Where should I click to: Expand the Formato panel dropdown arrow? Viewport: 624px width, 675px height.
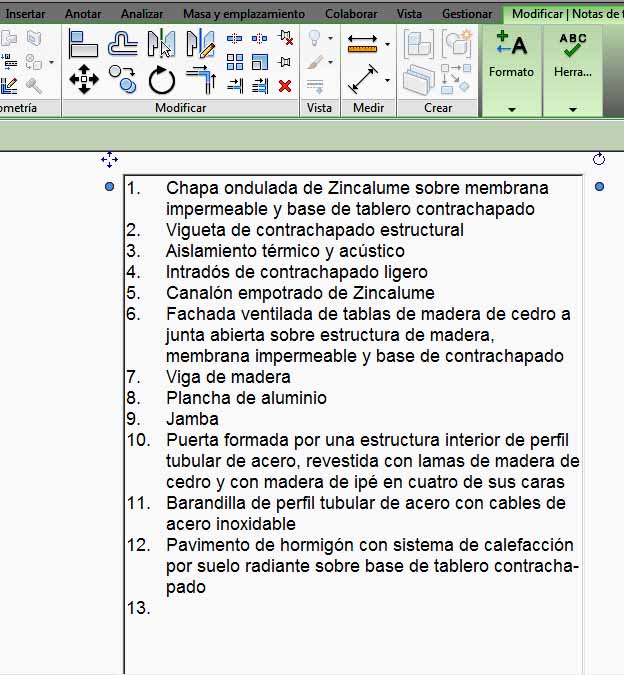(511, 108)
